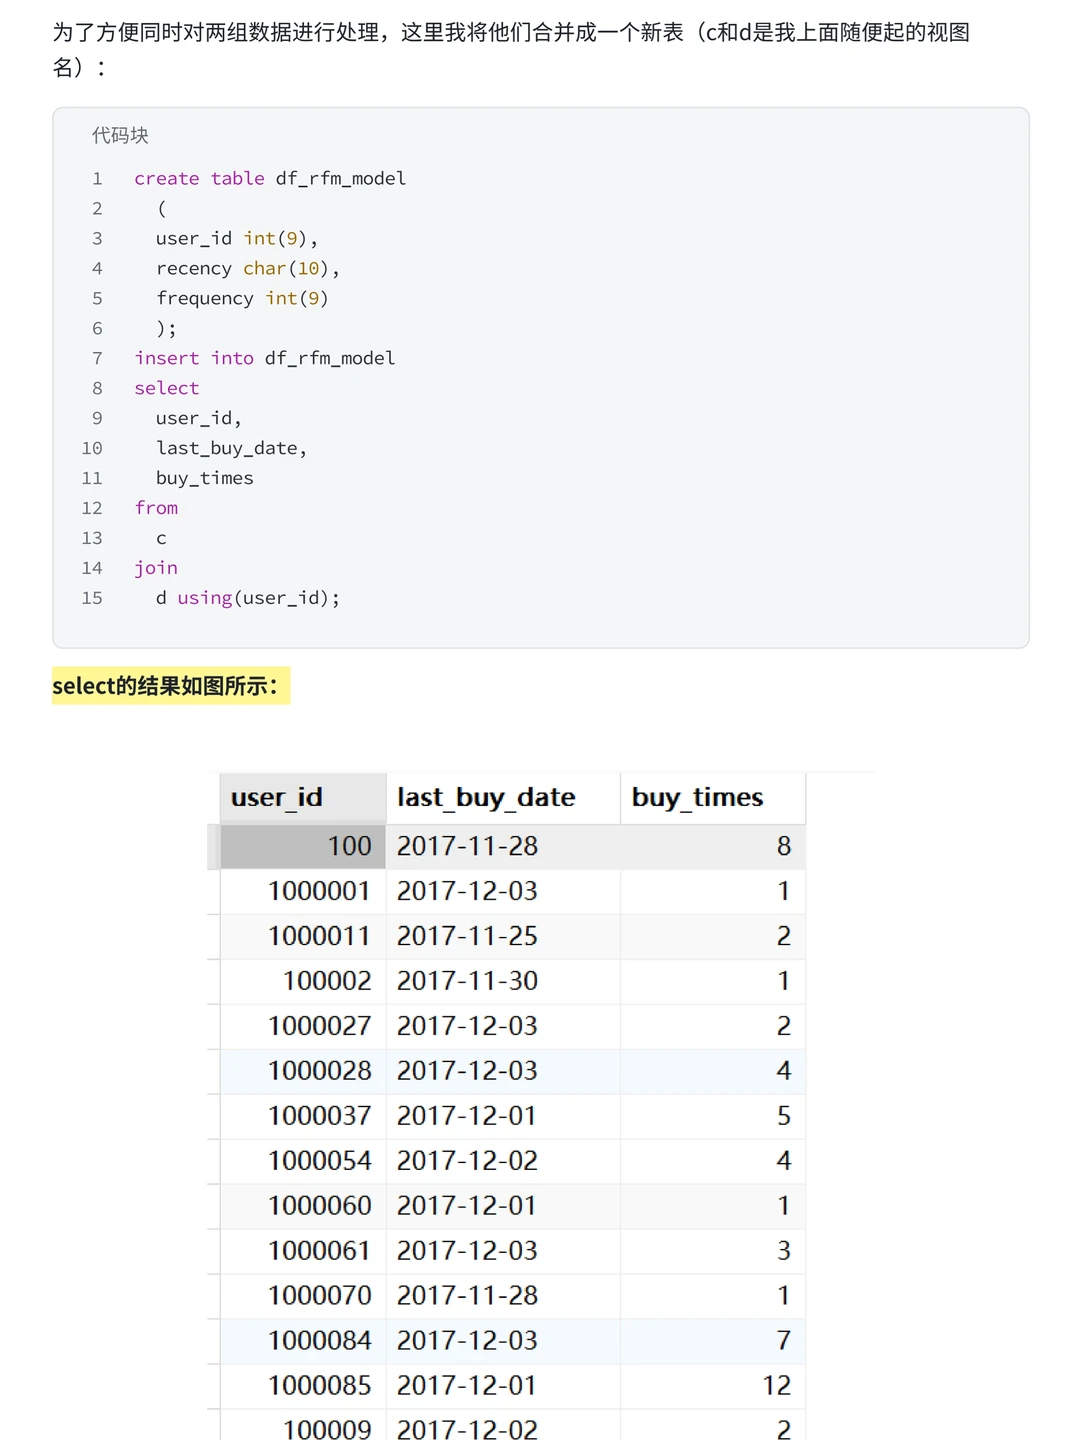Select the cell with user_id 100

(x=303, y=846)
